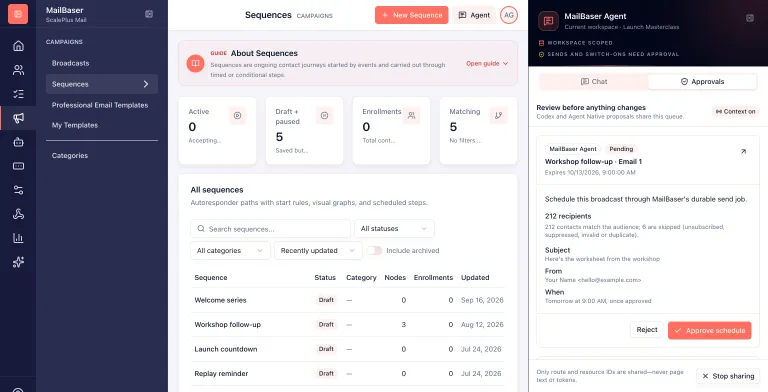The image size is (768, 392).
Task: Reject the Workshop follow-up schedule
Action: coord(647,330)
